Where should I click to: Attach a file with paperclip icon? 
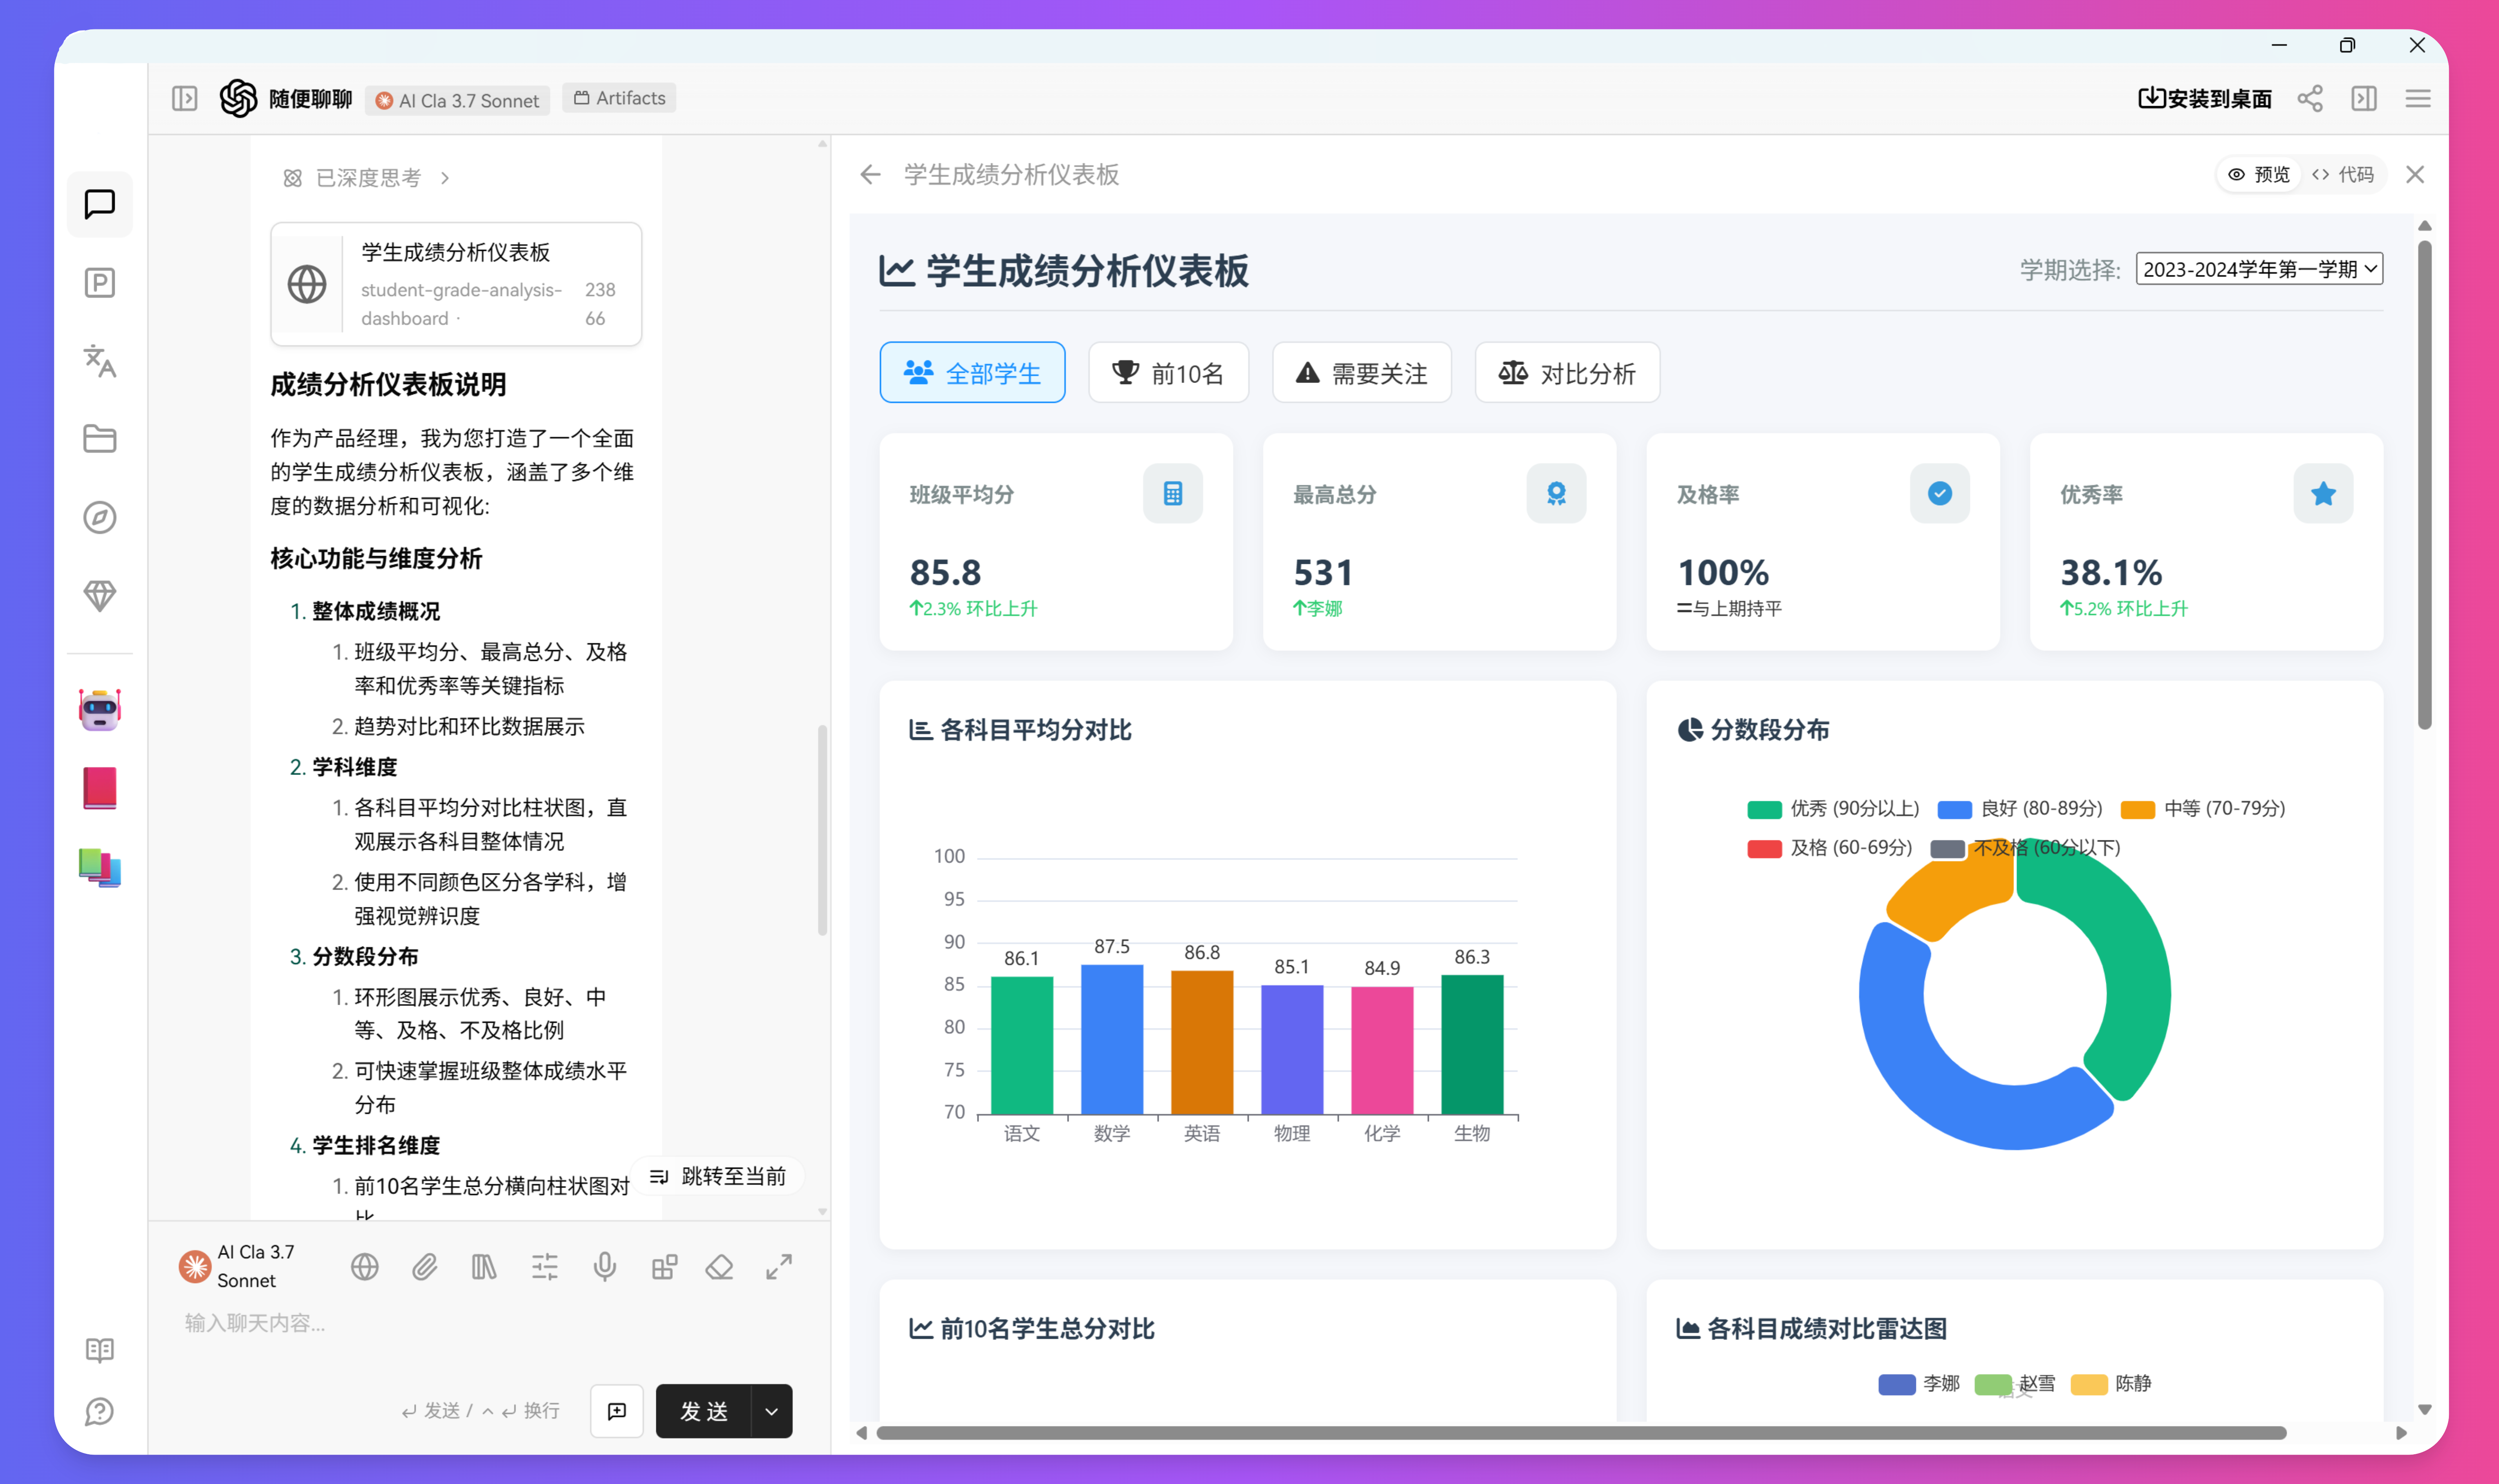tap(424, 1267)
